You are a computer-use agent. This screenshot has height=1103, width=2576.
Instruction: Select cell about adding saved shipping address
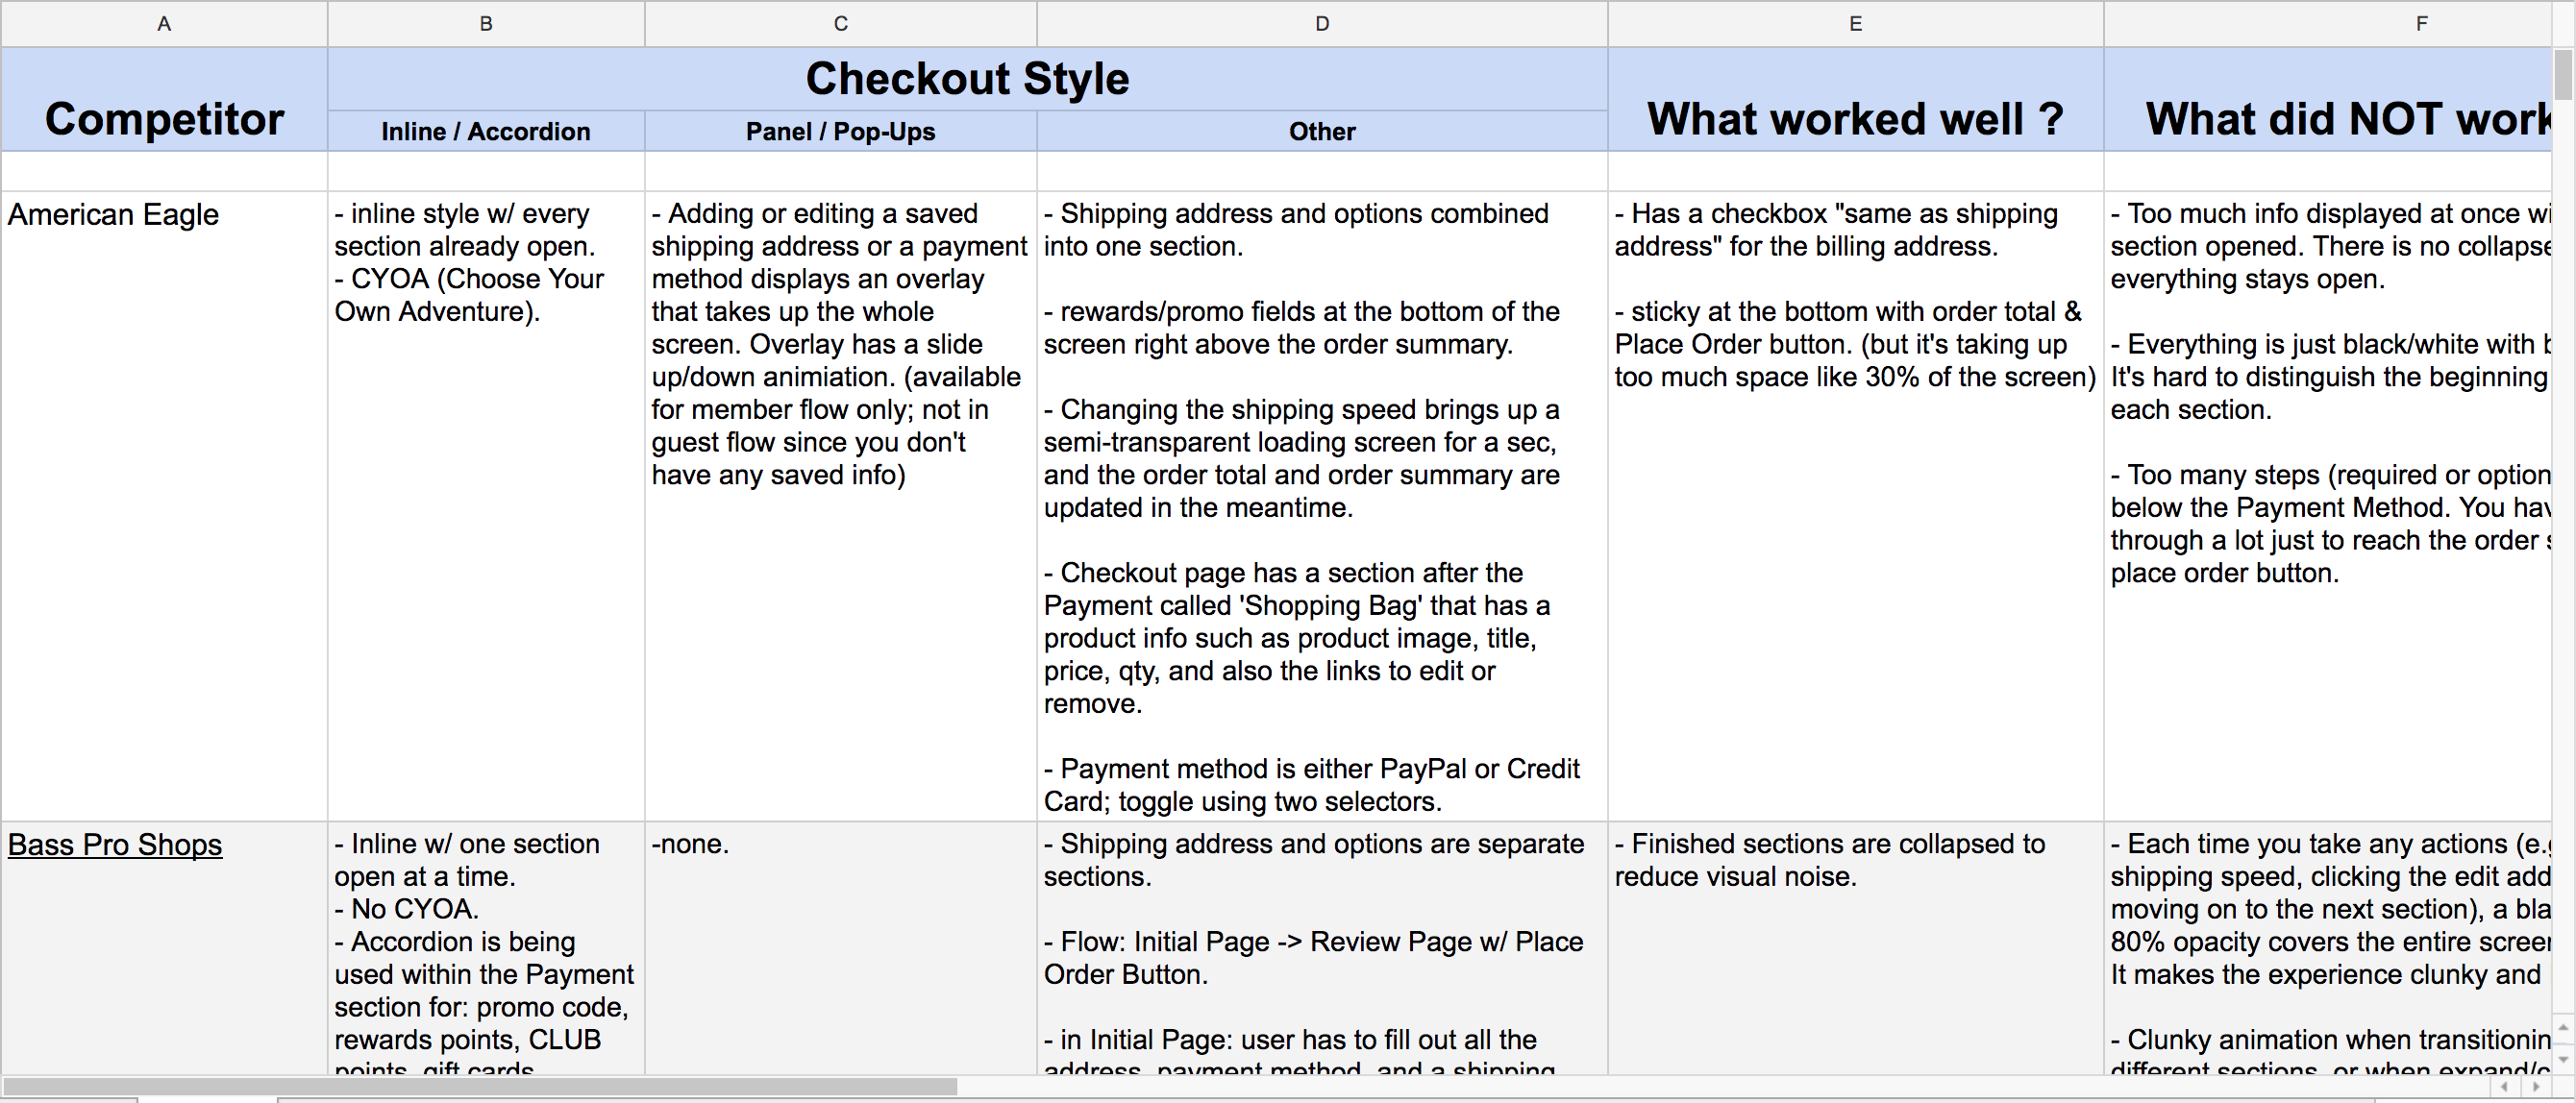(841, 506)
